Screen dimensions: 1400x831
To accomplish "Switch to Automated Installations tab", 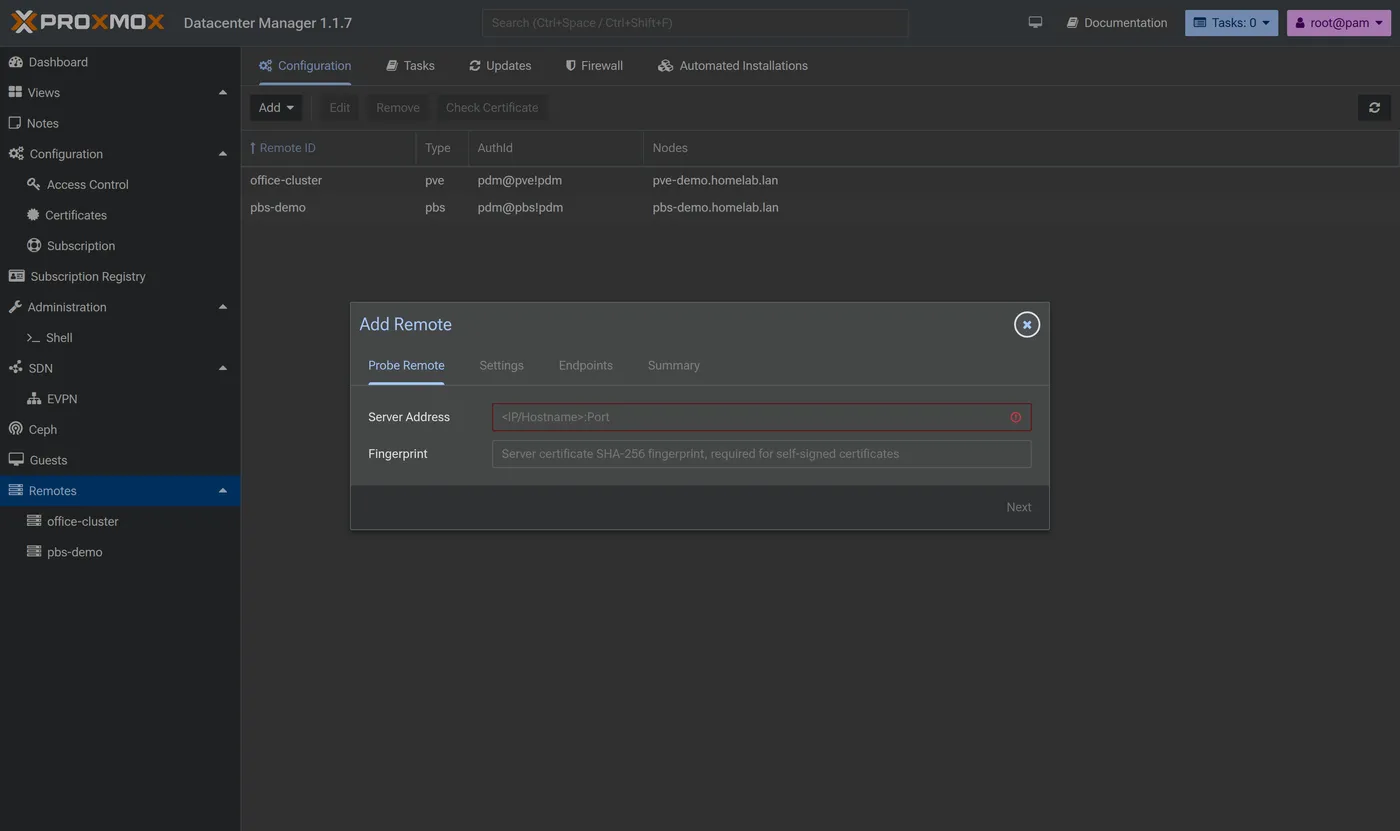I will click(x=733, y=65).
